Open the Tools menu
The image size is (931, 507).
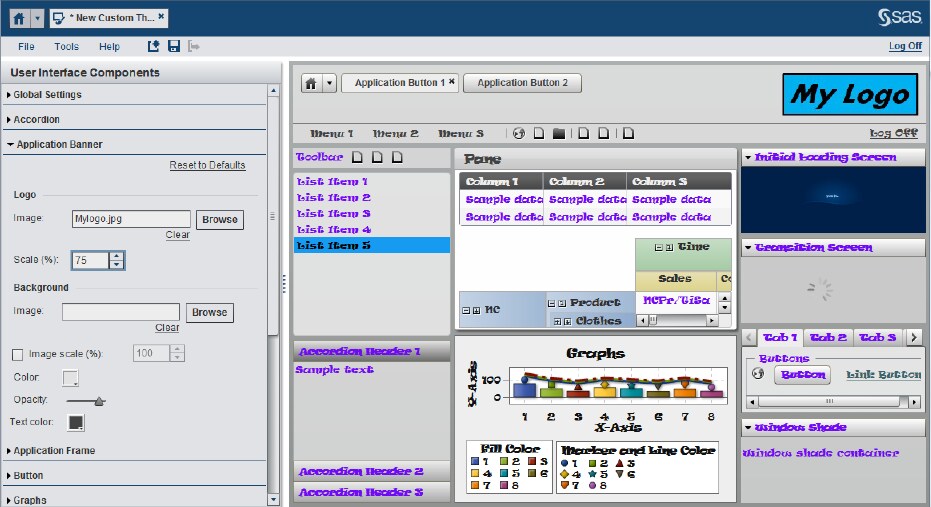click(x=67, y=47)
